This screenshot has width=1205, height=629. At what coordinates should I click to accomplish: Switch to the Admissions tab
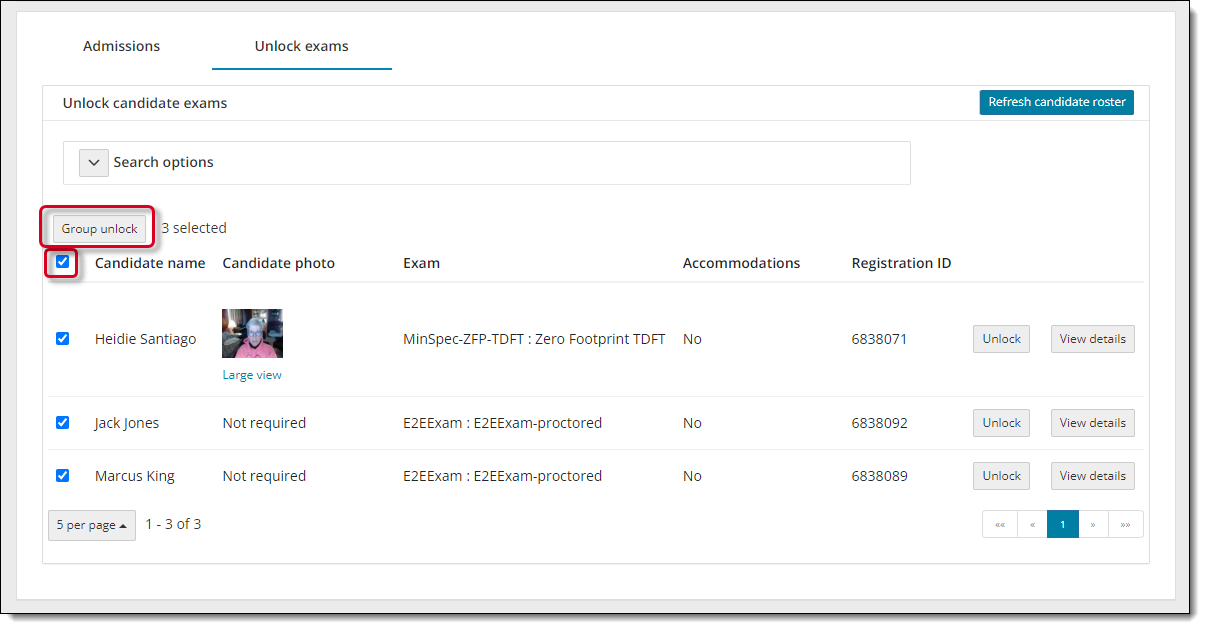121,46
